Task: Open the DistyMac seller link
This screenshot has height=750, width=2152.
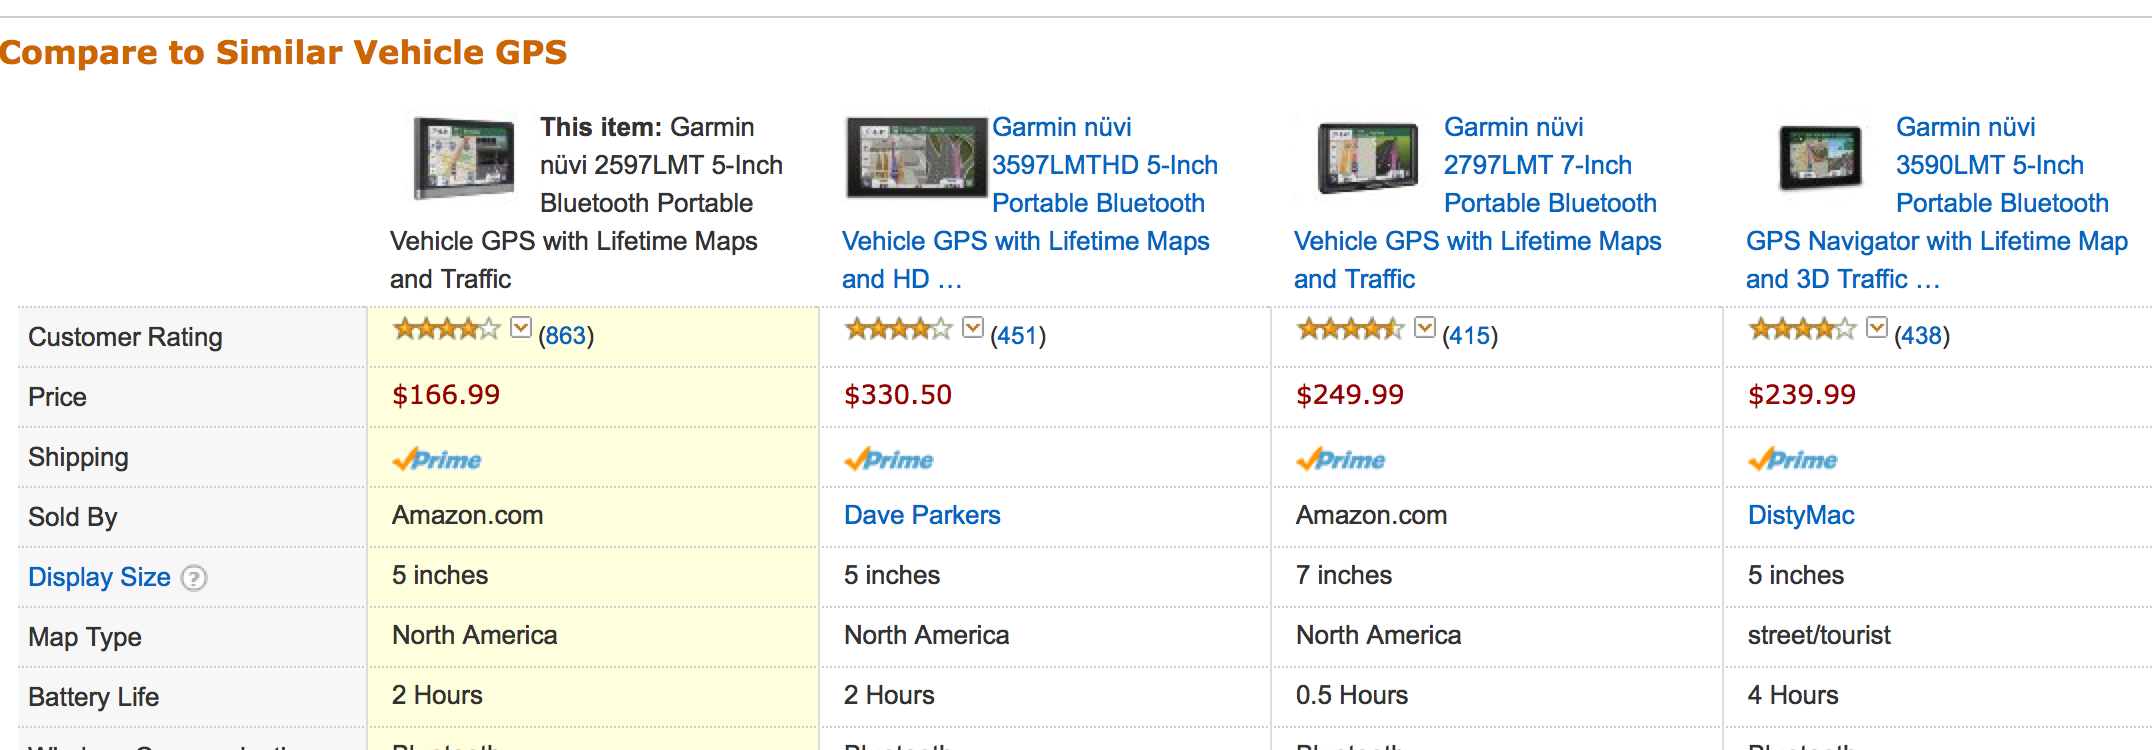Action: pyautogui.click(x=1801, y=515)
